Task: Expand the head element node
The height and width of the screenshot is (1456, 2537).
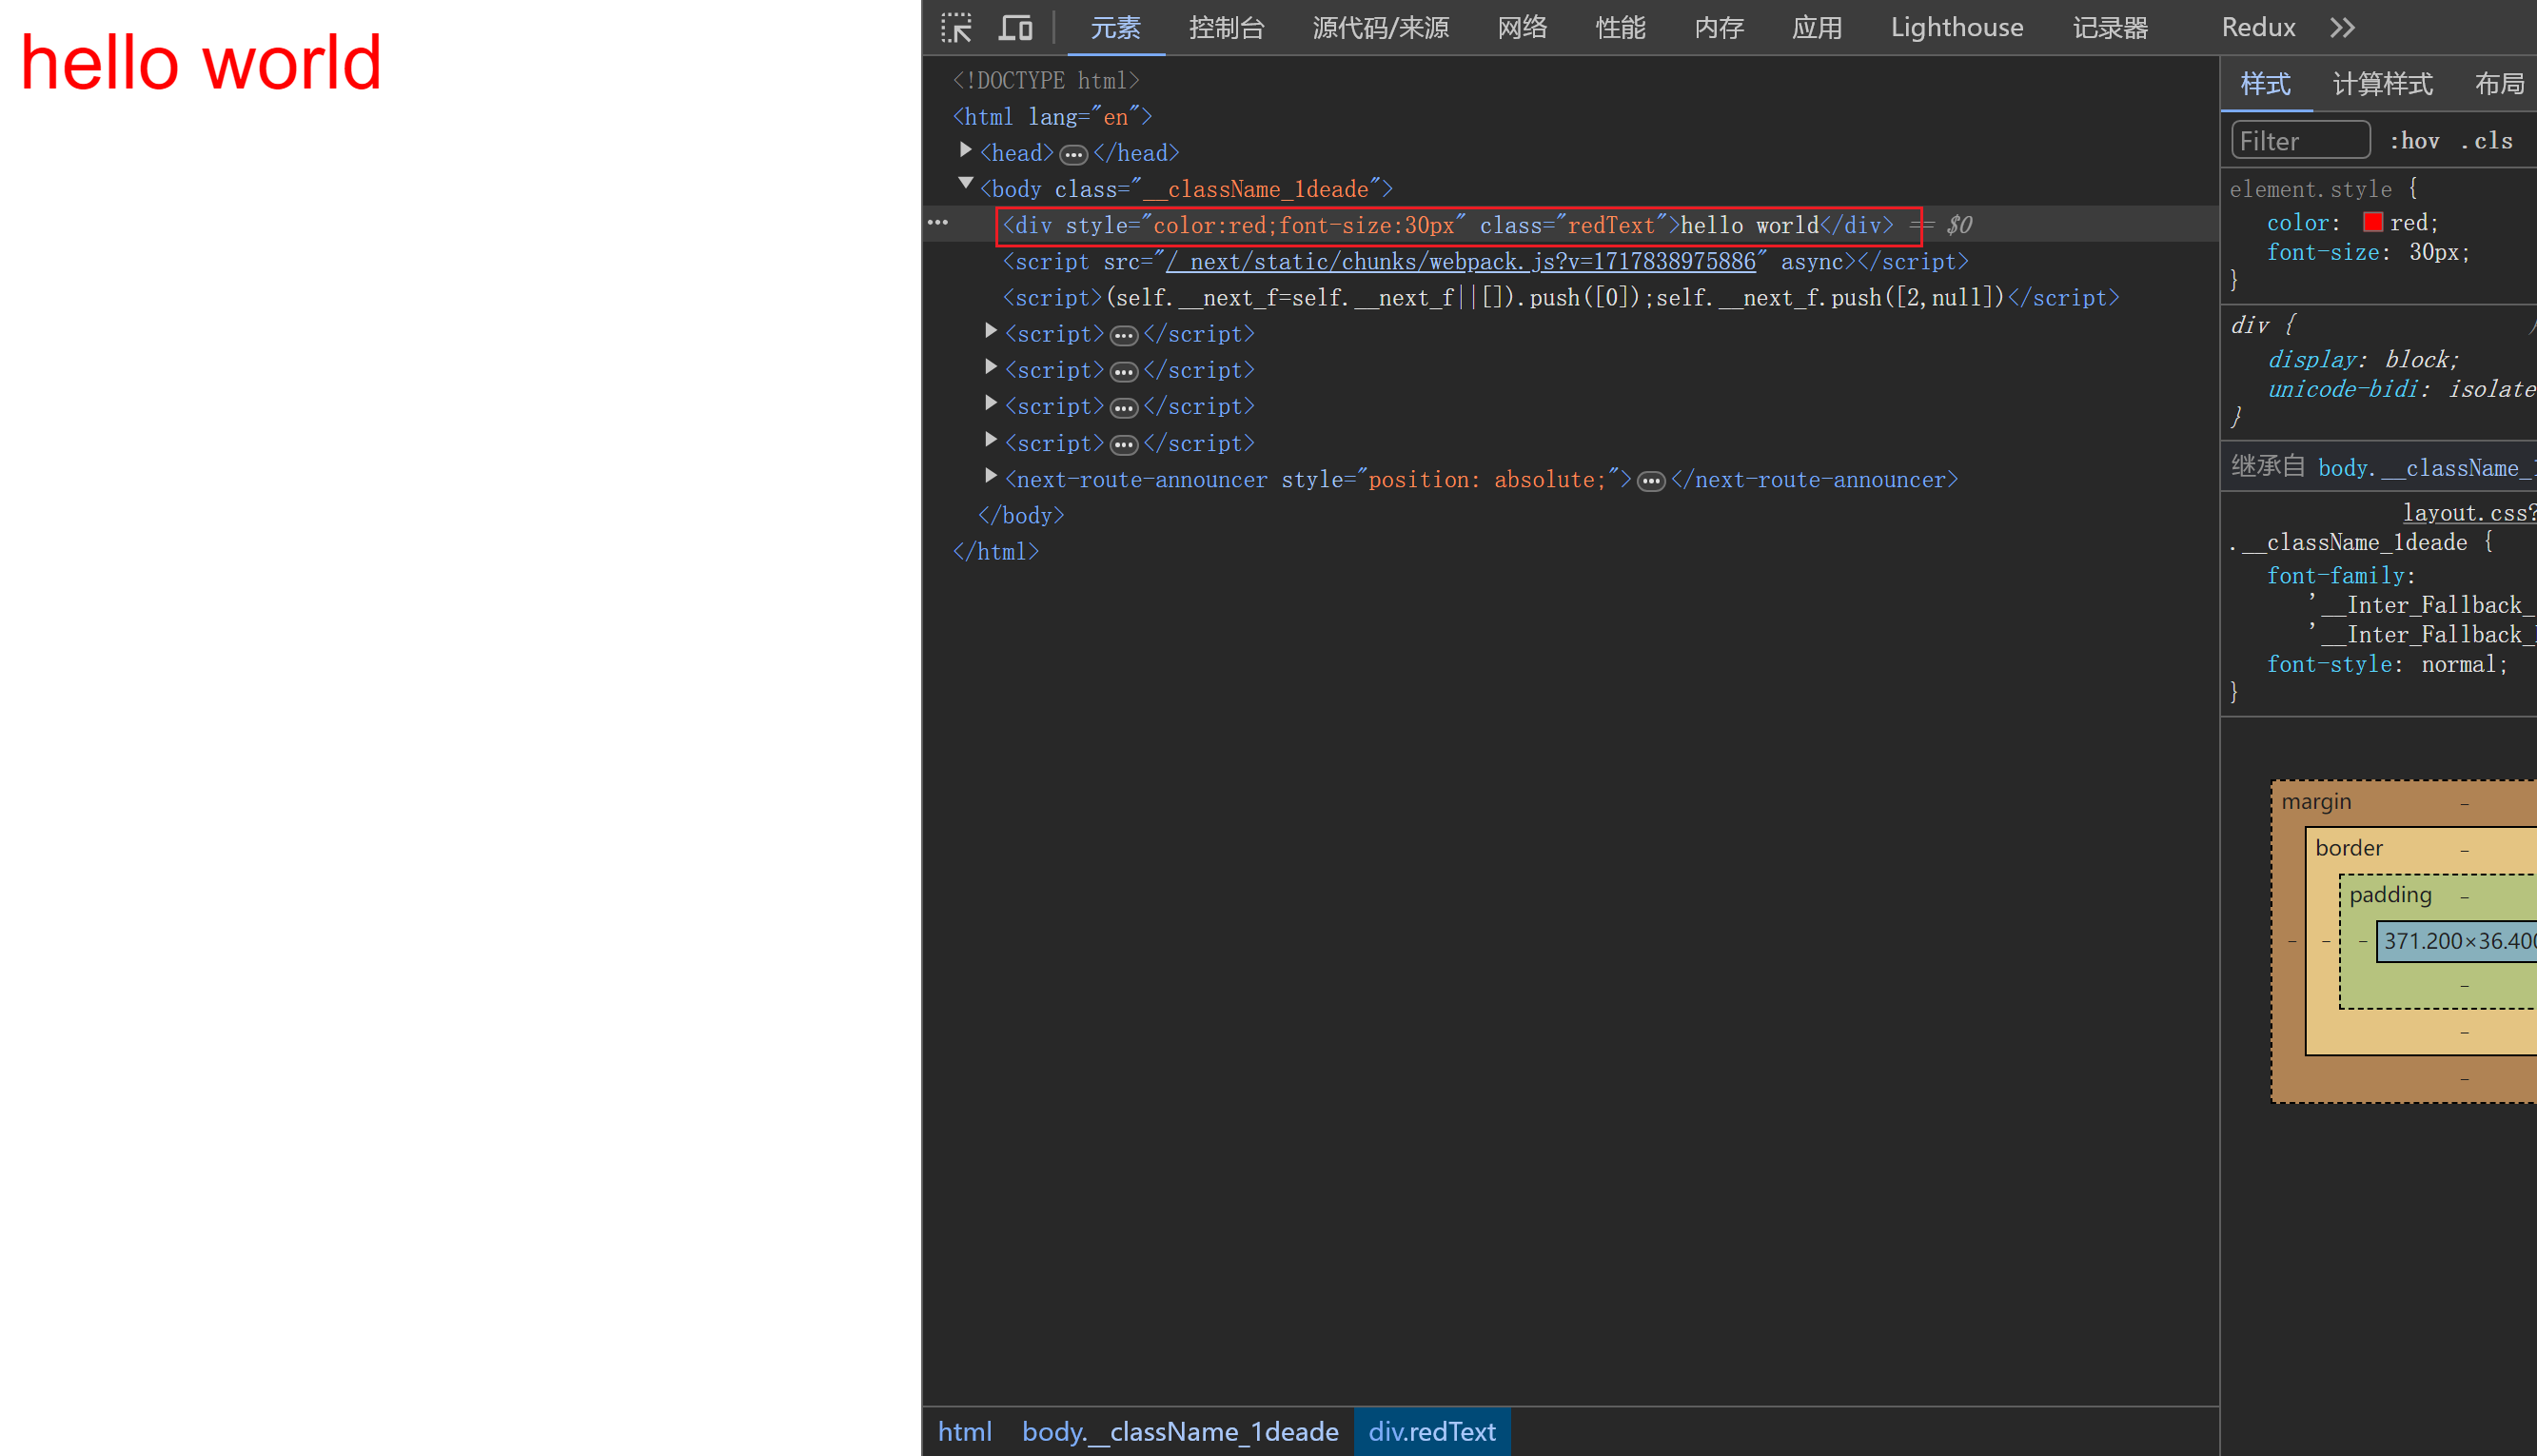Action: (965, 150)
